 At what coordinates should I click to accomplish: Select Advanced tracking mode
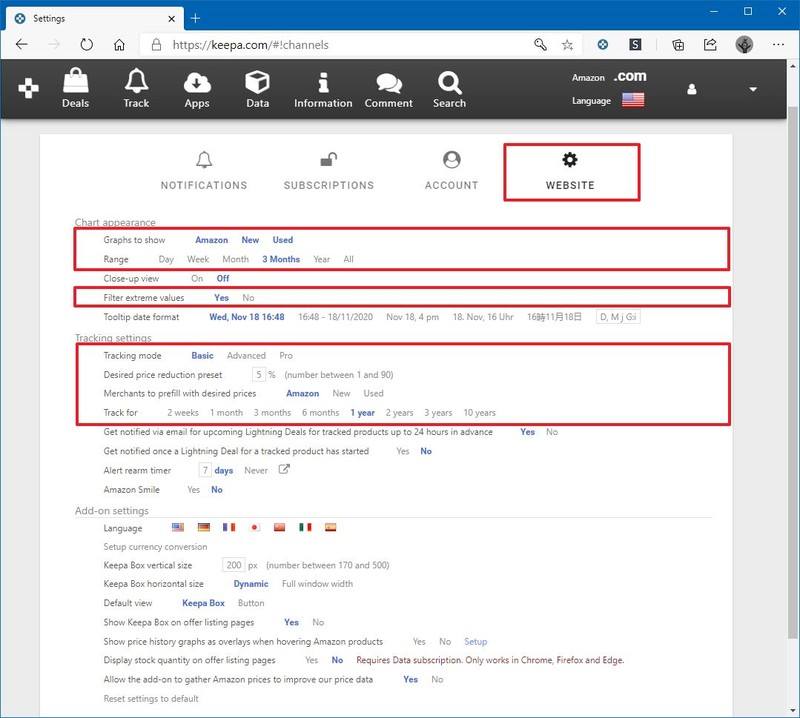coord(246,355)
